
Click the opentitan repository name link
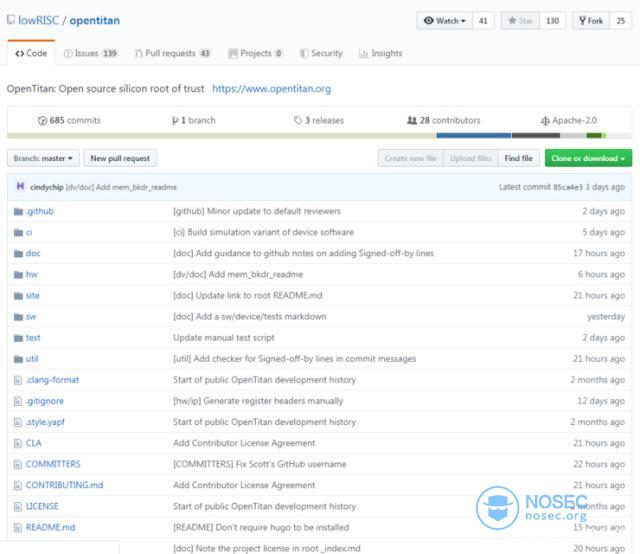point(95,20)
